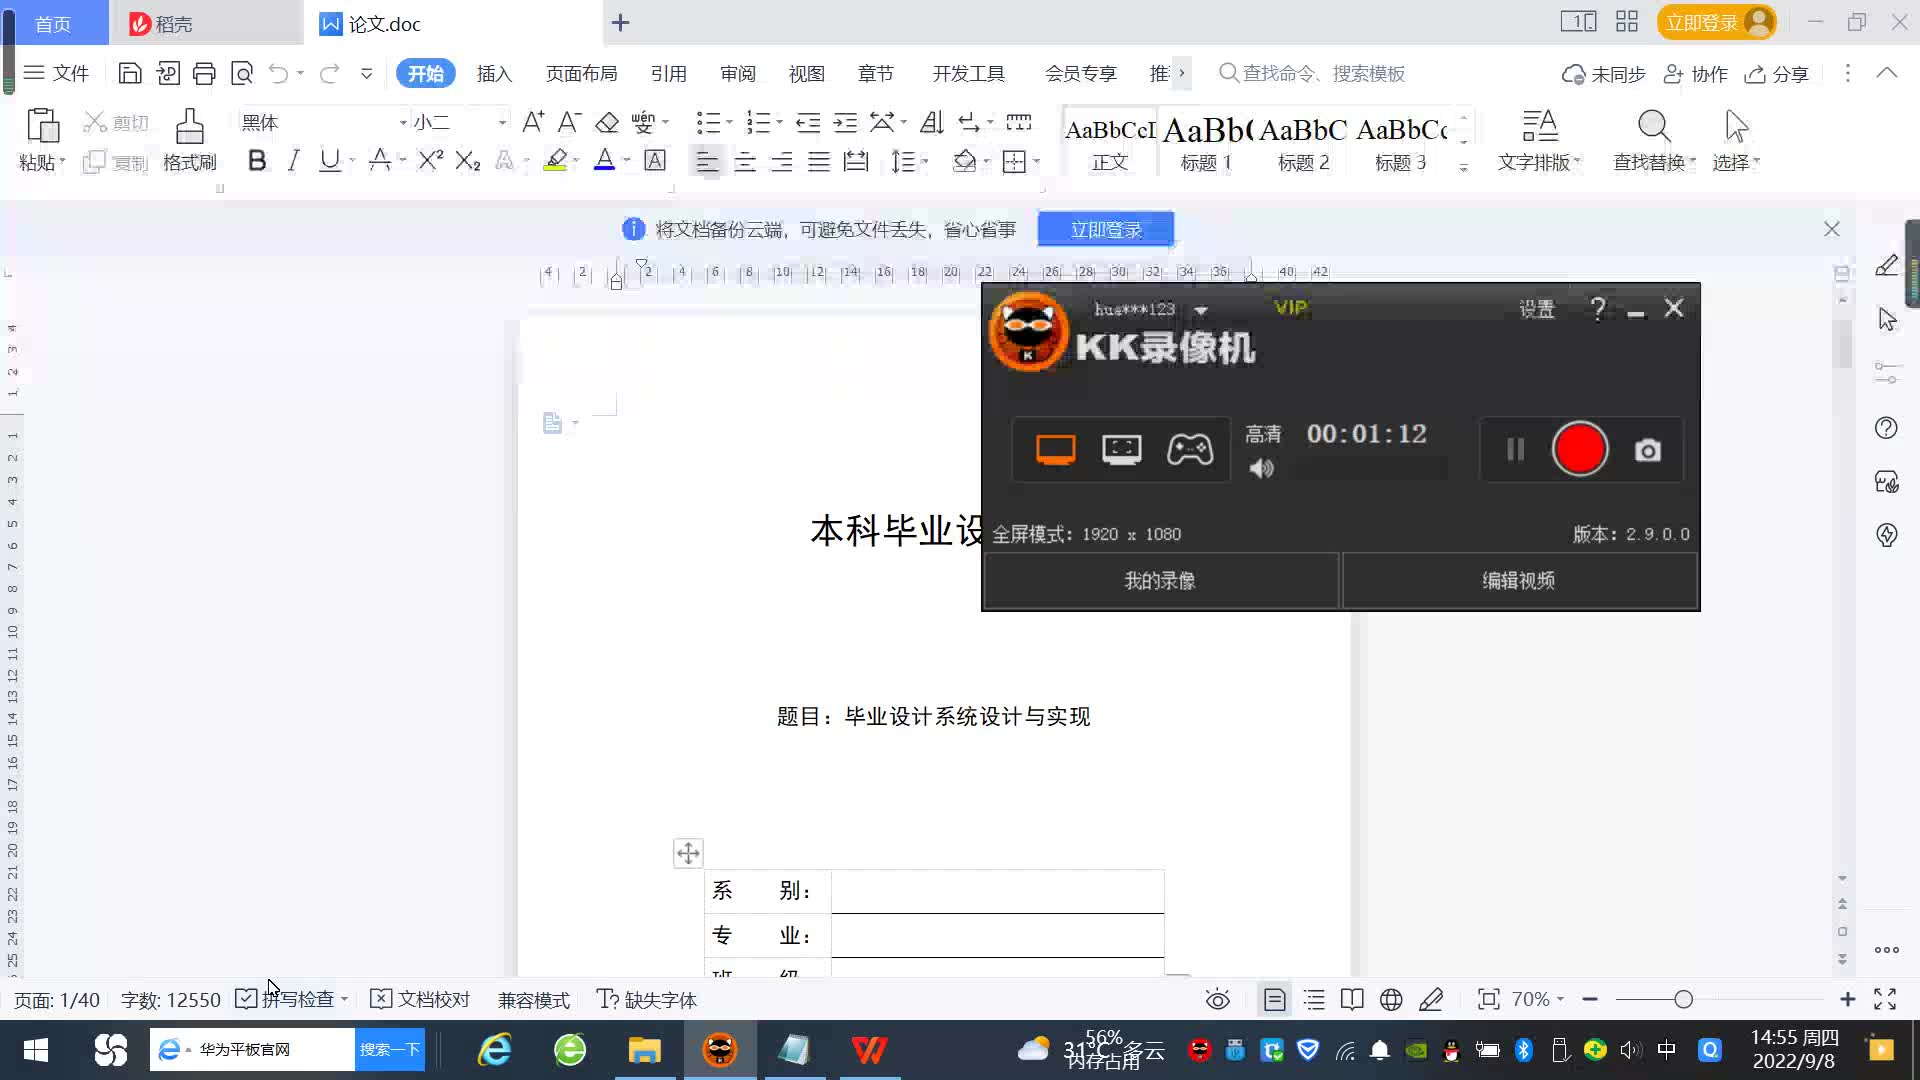Image resolution: width=1920 pixels, height=1080 pixels.
Task: Click the blue login button in banner
Action: point(1106,229)
